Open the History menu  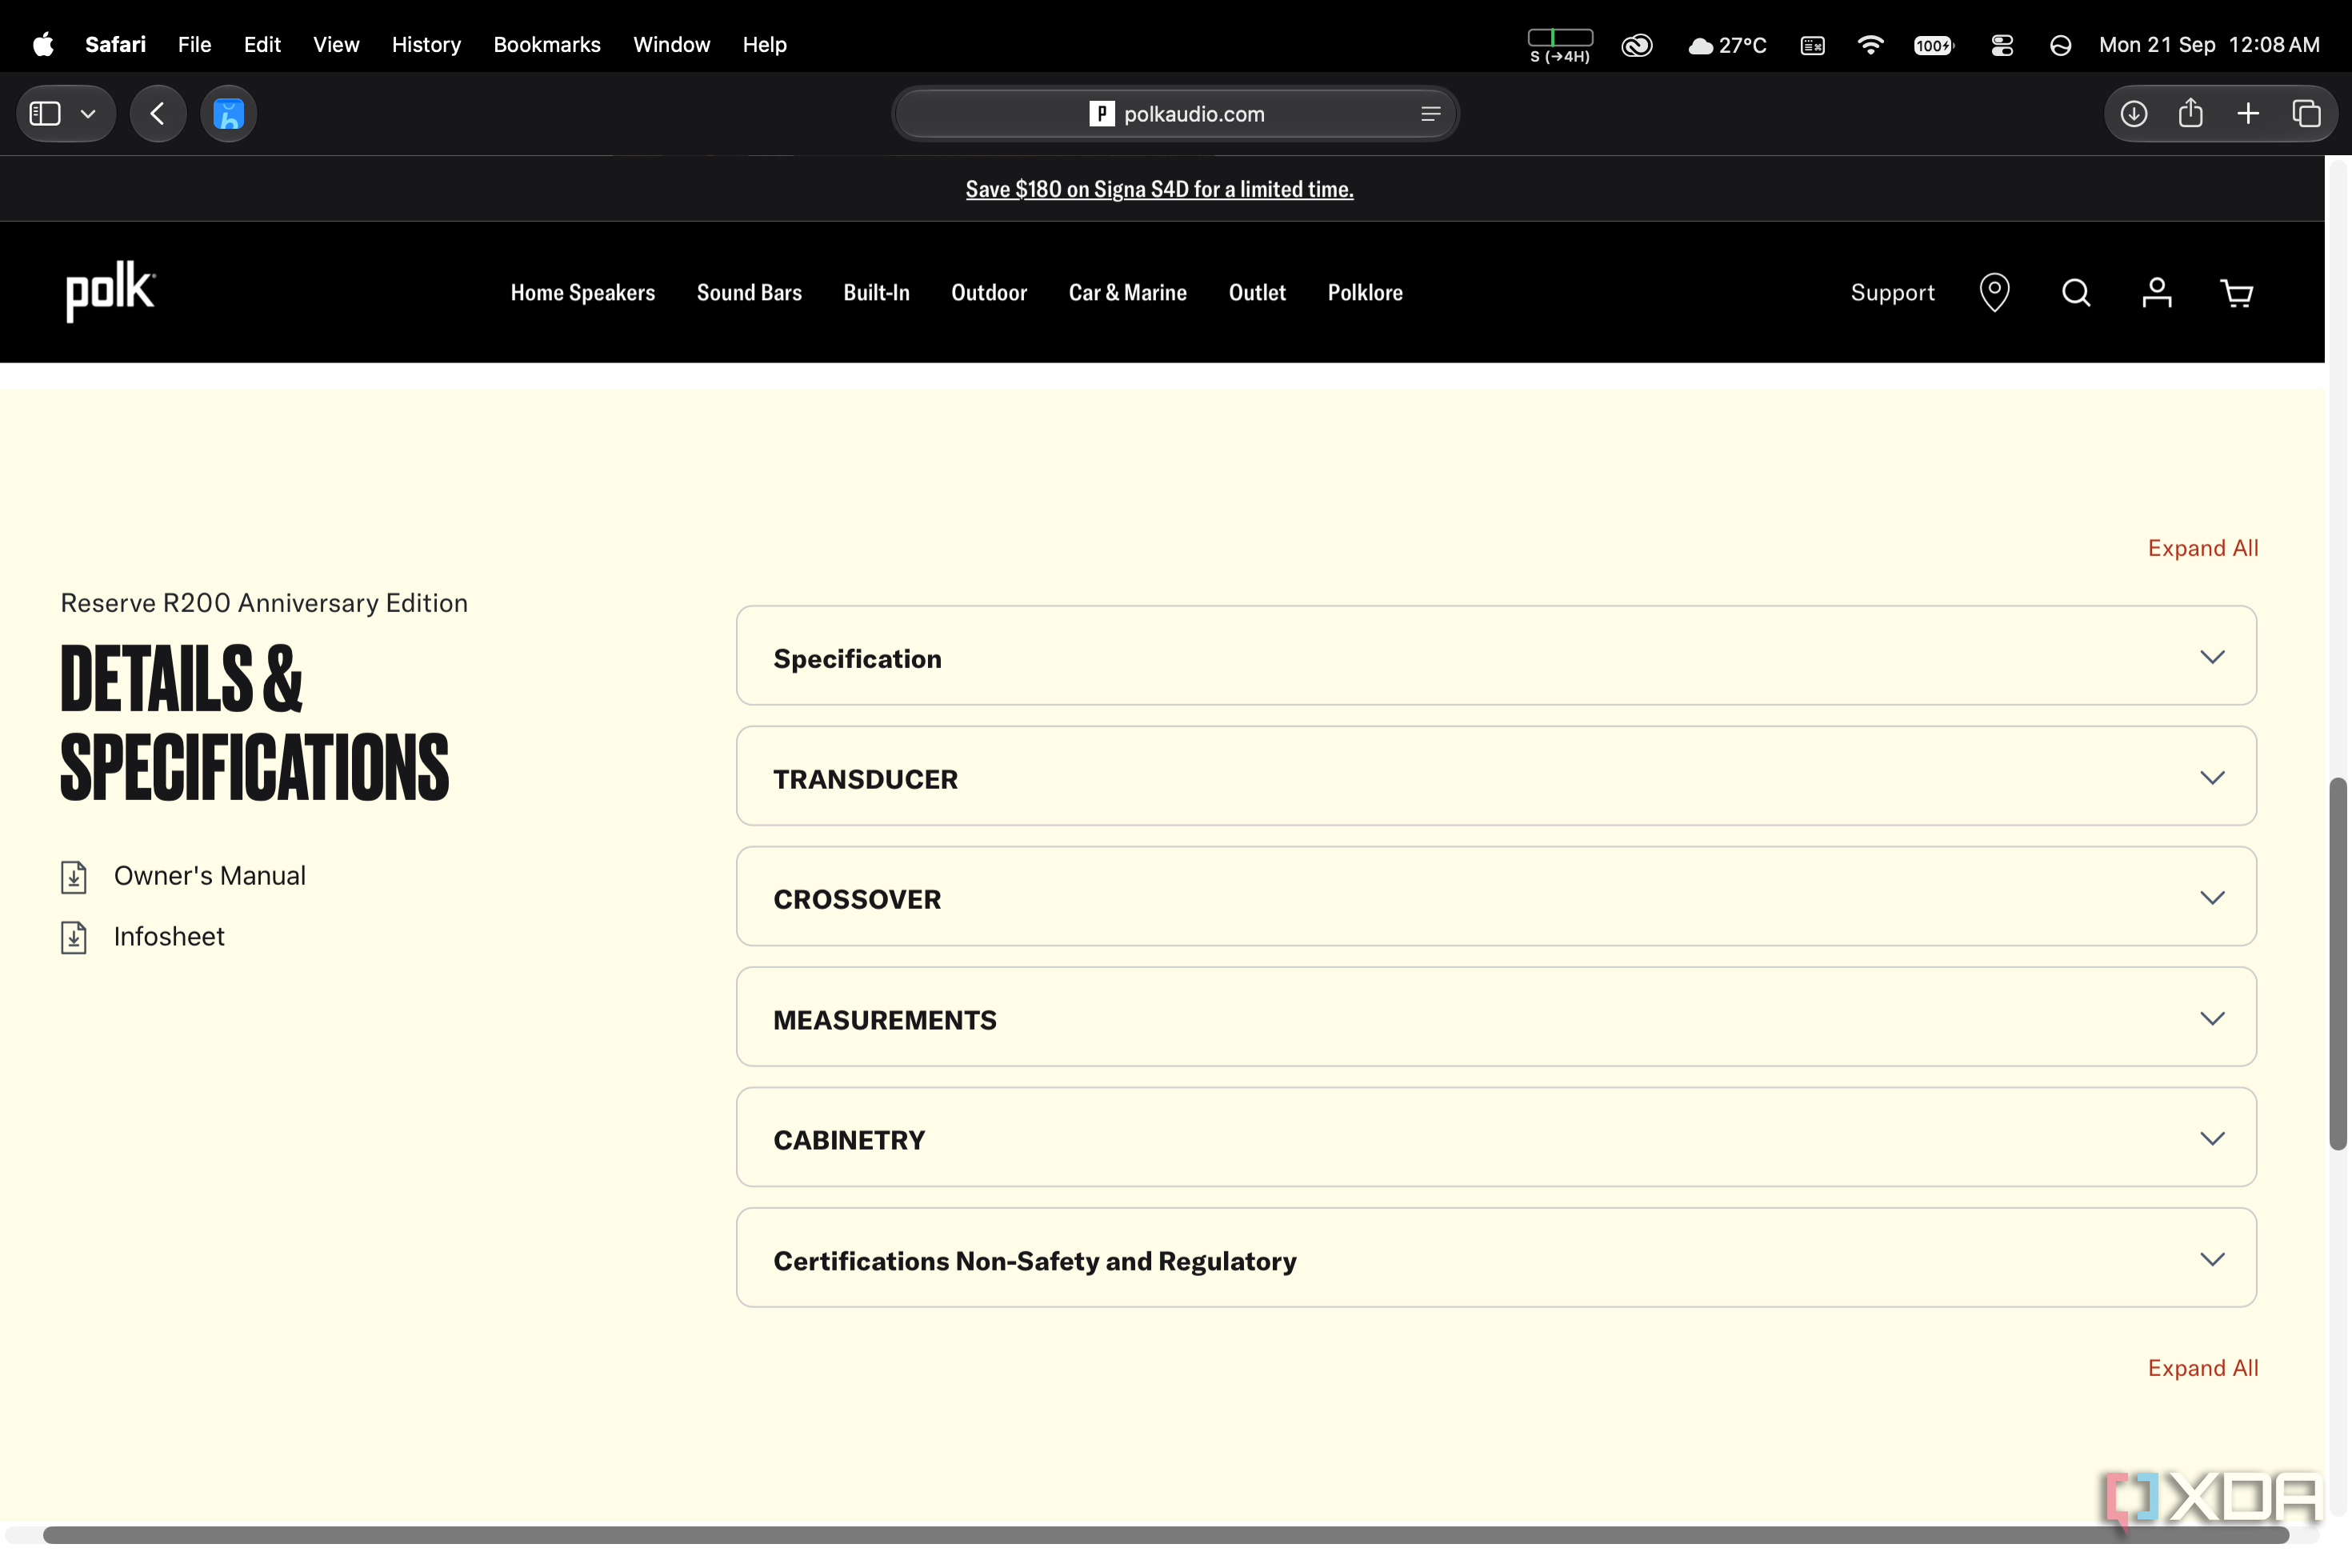click(x=426, y=44)
